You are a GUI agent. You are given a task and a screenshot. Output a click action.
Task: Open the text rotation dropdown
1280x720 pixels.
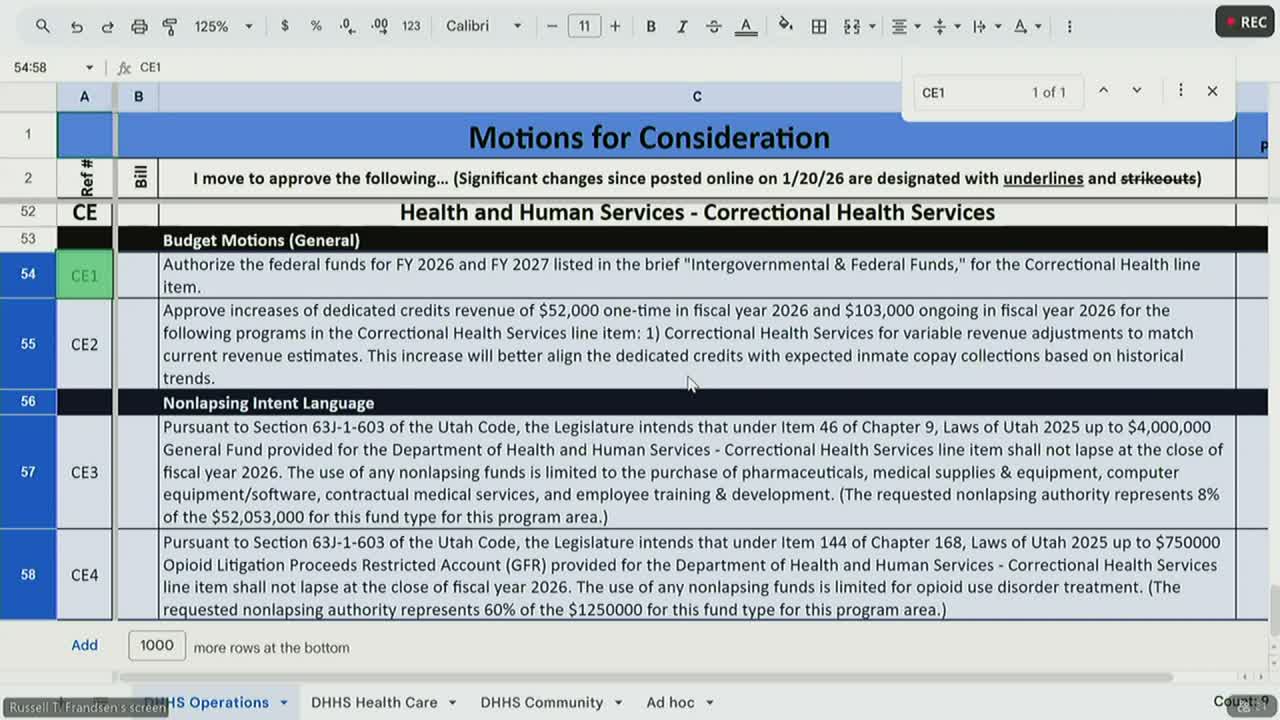click(1026, 26)
